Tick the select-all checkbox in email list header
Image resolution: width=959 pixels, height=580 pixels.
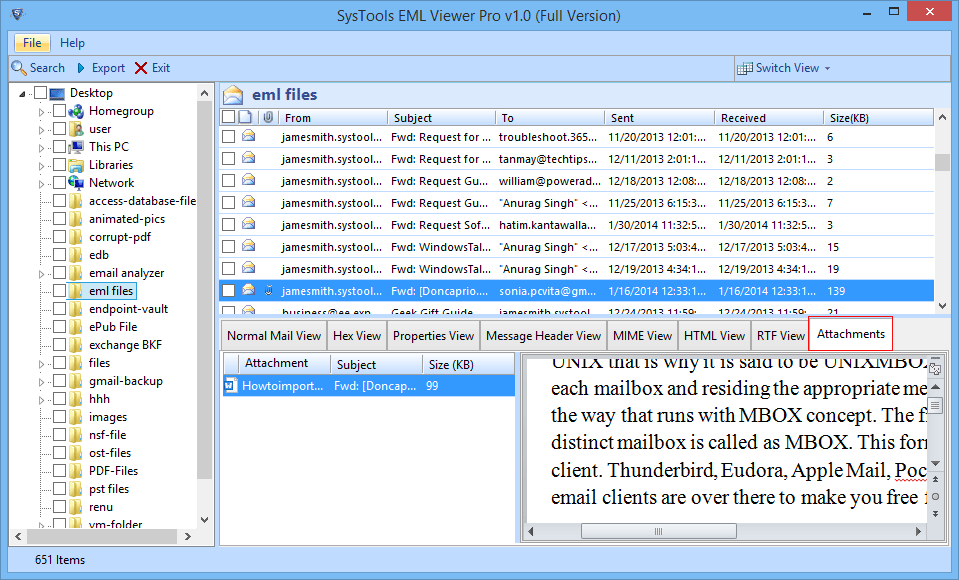coord(228,117)
